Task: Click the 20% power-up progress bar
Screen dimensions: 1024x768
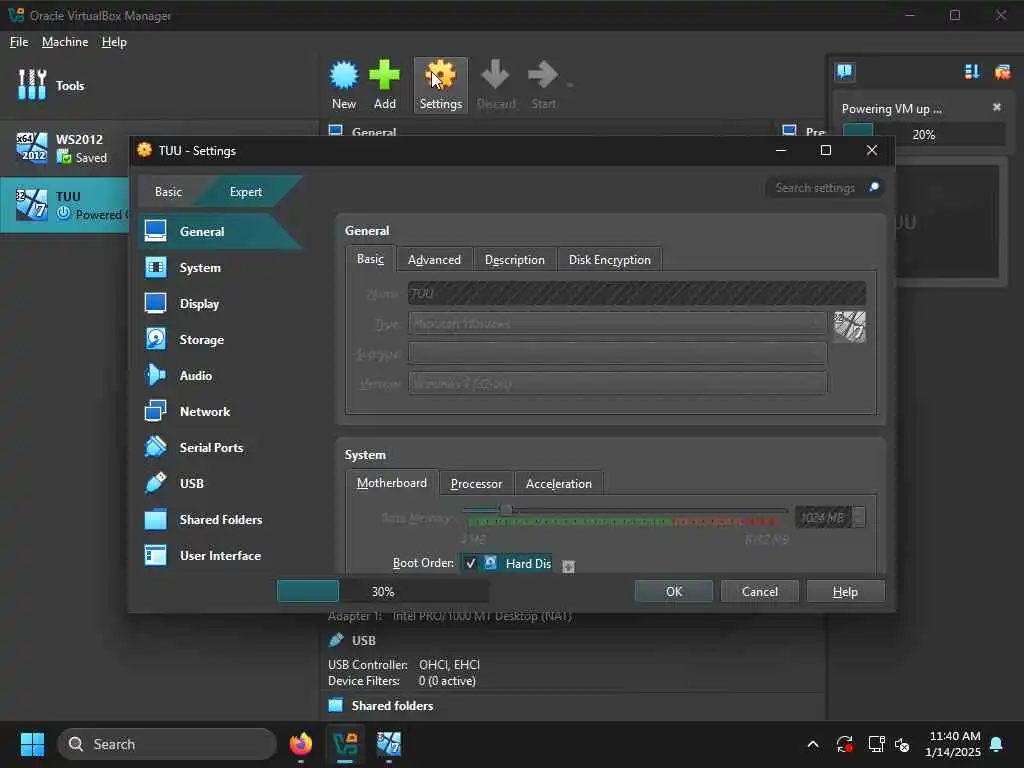Action: click(x=923, y=135)
